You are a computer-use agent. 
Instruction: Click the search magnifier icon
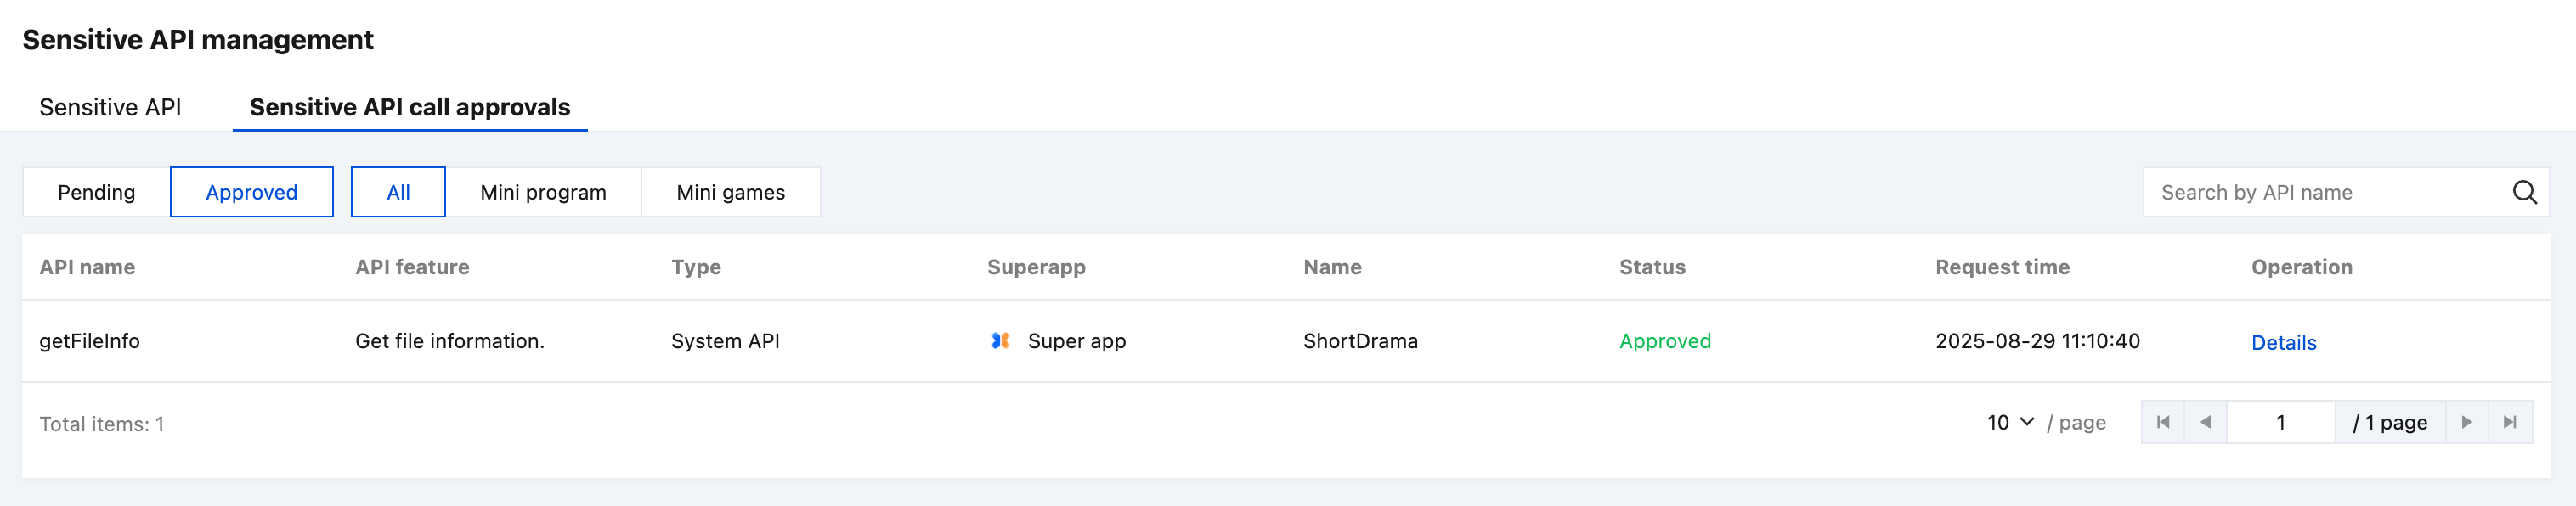coord(2524,192)
